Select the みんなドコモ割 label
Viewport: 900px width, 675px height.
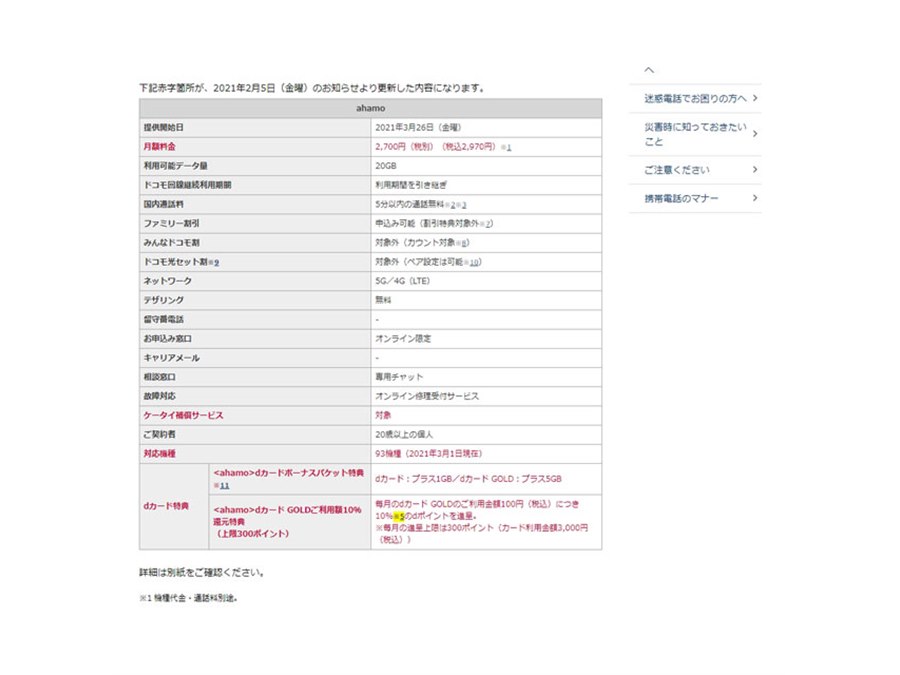pyautogui.click(x=172, y=243)
